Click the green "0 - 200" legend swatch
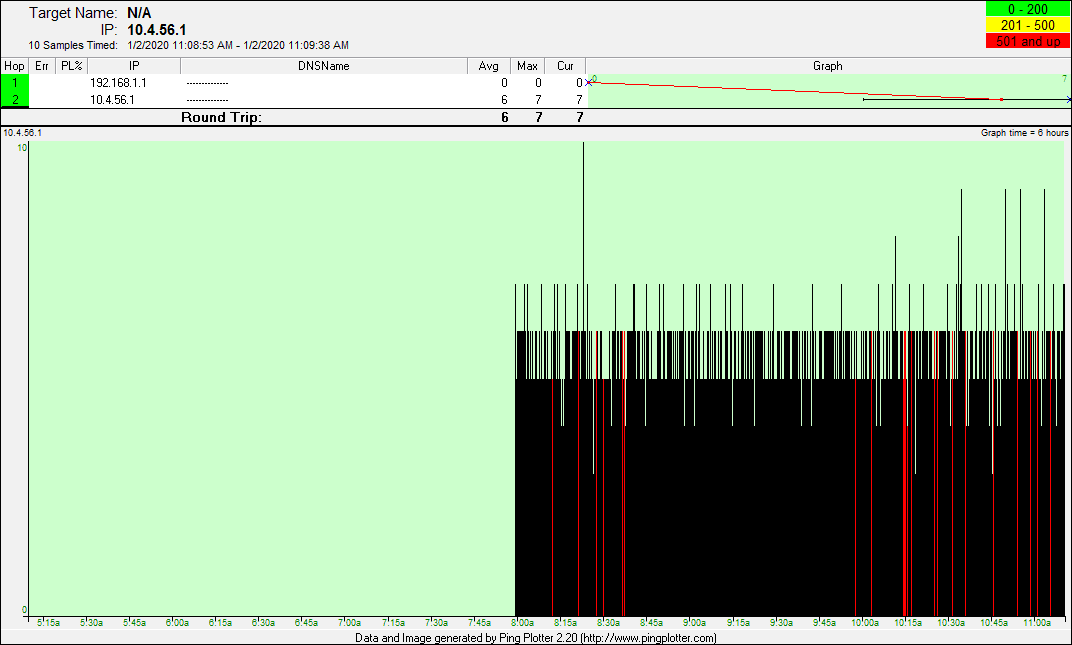This screenshot has width=1072, height=645. pyautogui.click(x=1027, y=9)
